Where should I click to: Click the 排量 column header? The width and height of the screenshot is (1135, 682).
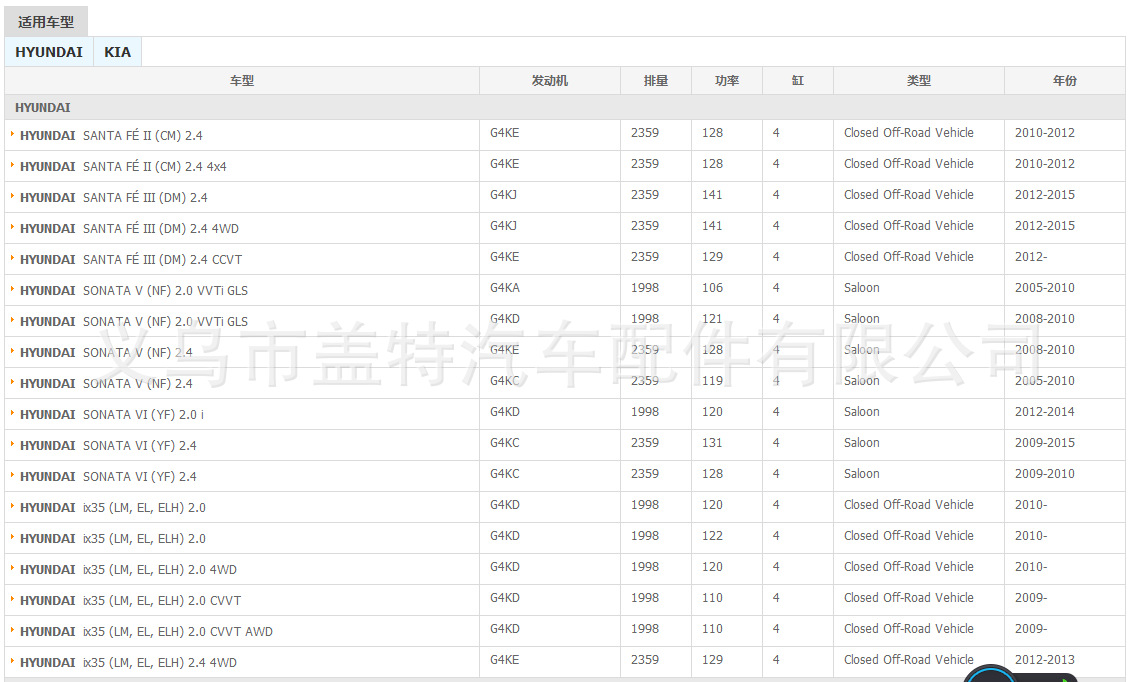656,81
